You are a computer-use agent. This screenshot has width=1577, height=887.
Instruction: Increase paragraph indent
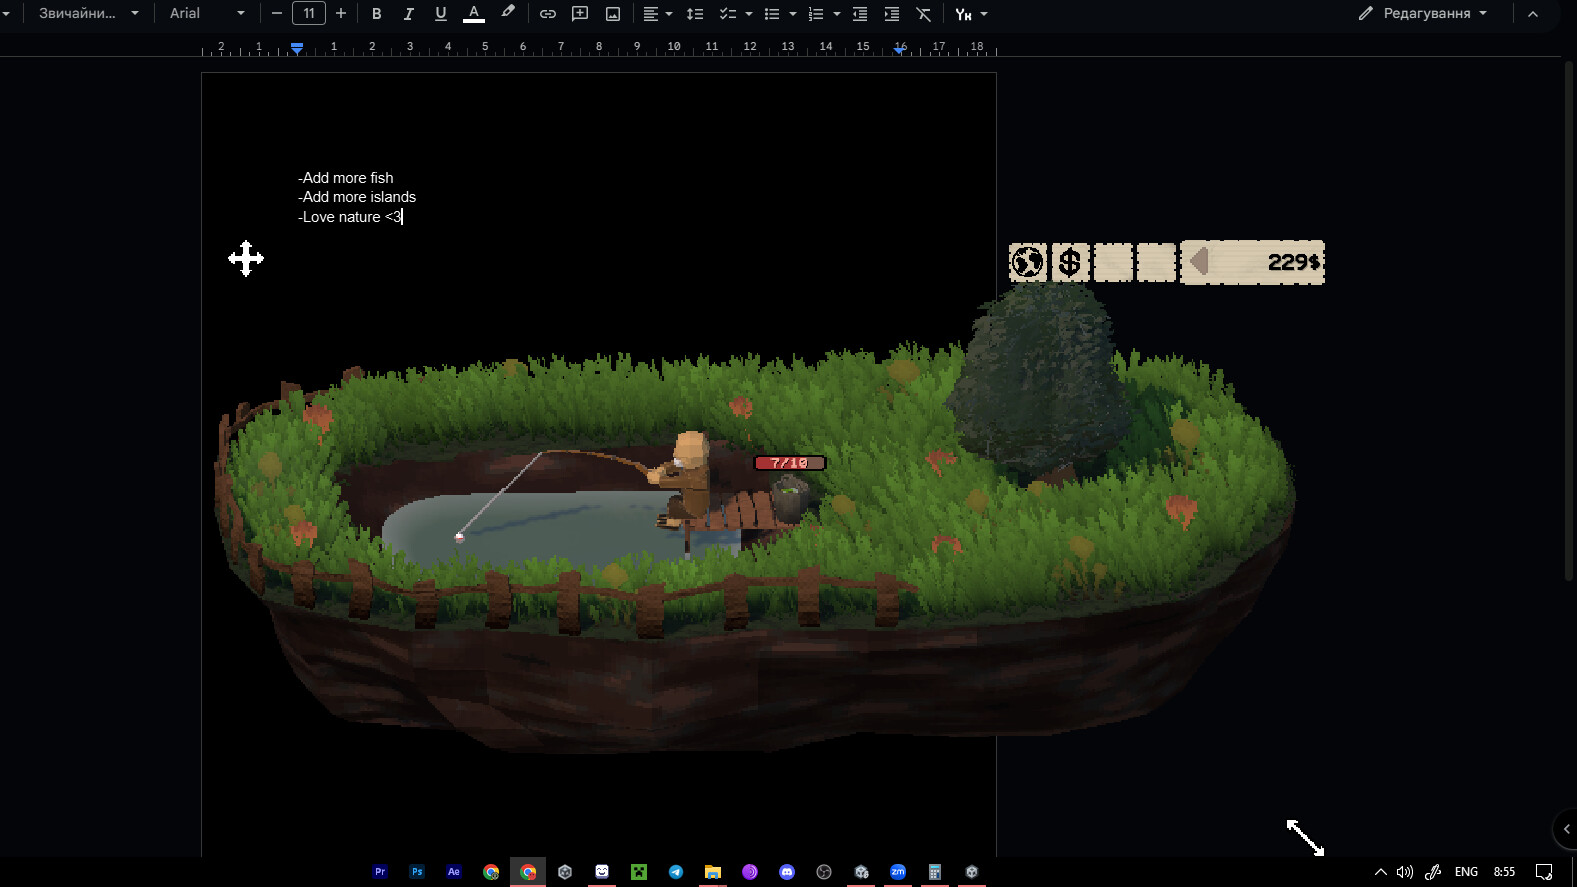click(x=892, y=14)
